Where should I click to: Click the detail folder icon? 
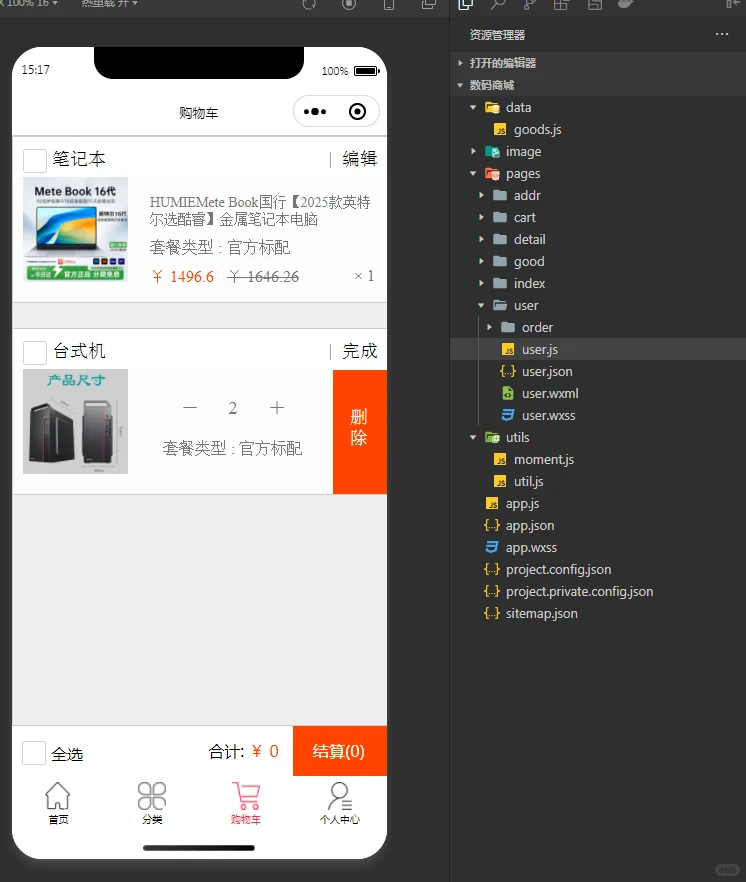[x=500, y=239]
